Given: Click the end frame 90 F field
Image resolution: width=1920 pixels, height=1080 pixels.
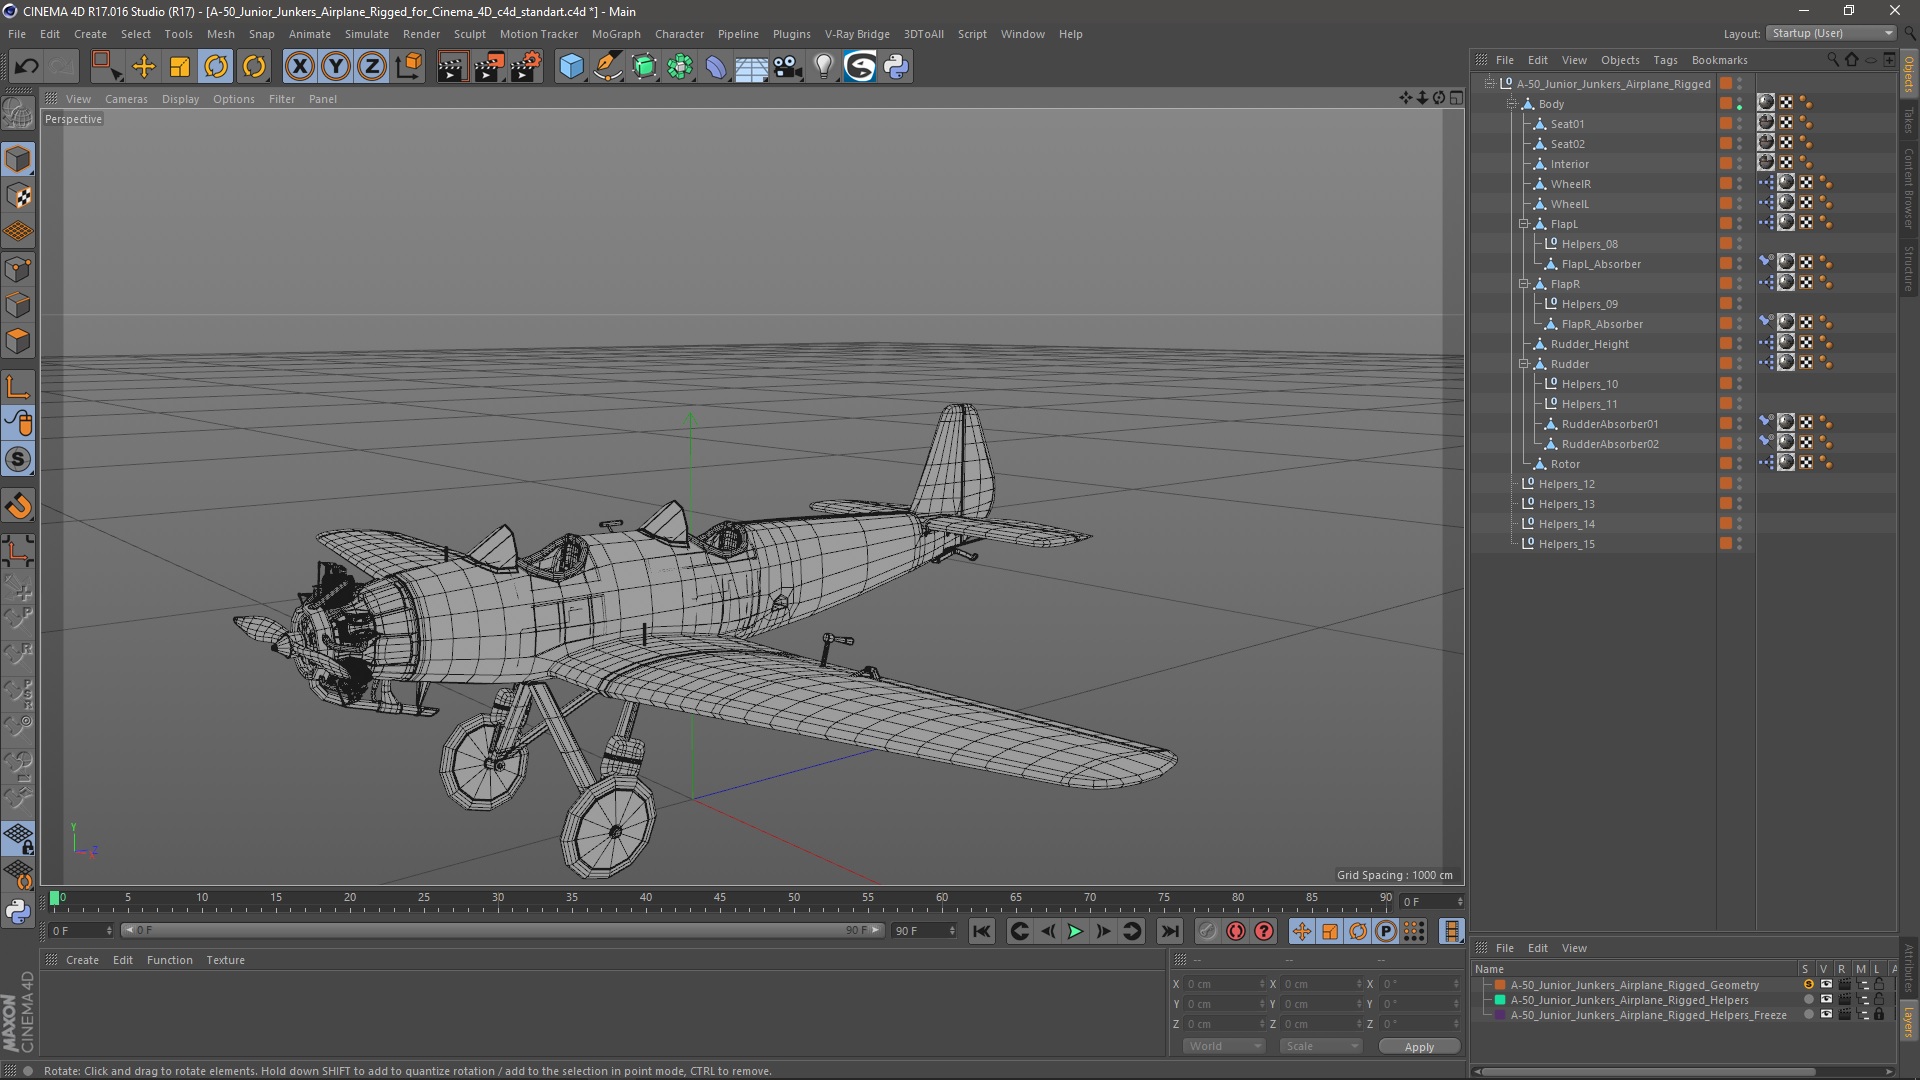Looking at the screenshot, I should [x=924, y=931].
